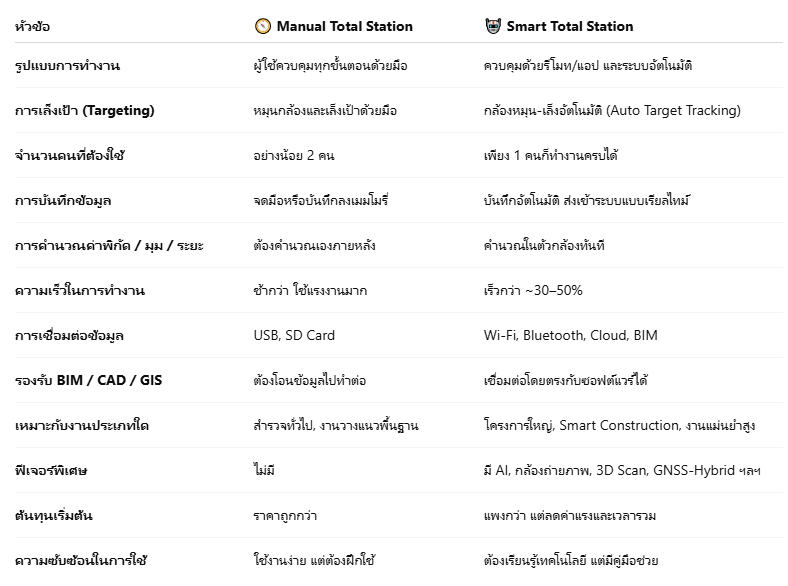The width and height of the screenshot is (788, 586).
Task: Click the compass icon beside Manual Total Station
Action: [262, 26]
